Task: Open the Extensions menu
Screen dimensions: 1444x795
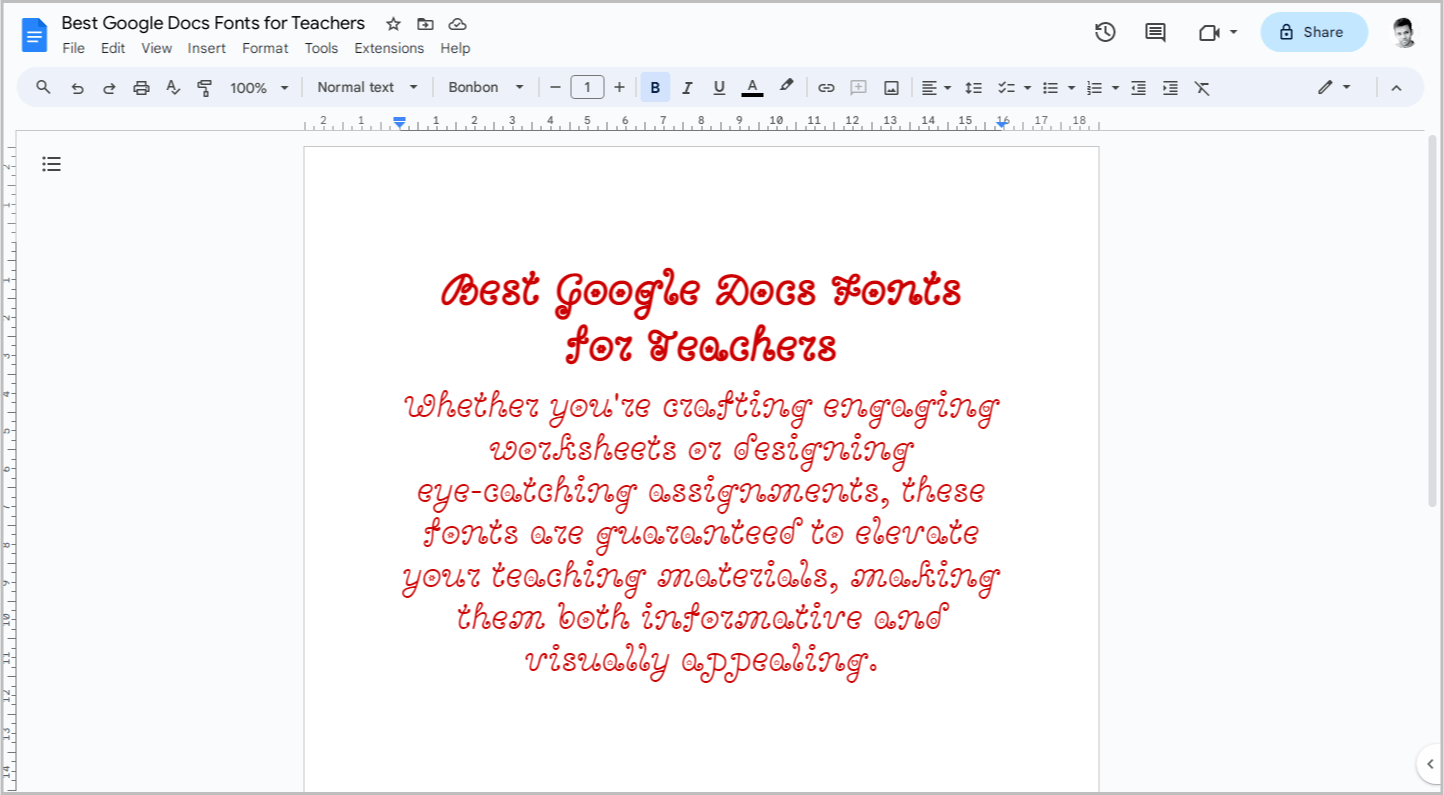Action: pos(389,47)
